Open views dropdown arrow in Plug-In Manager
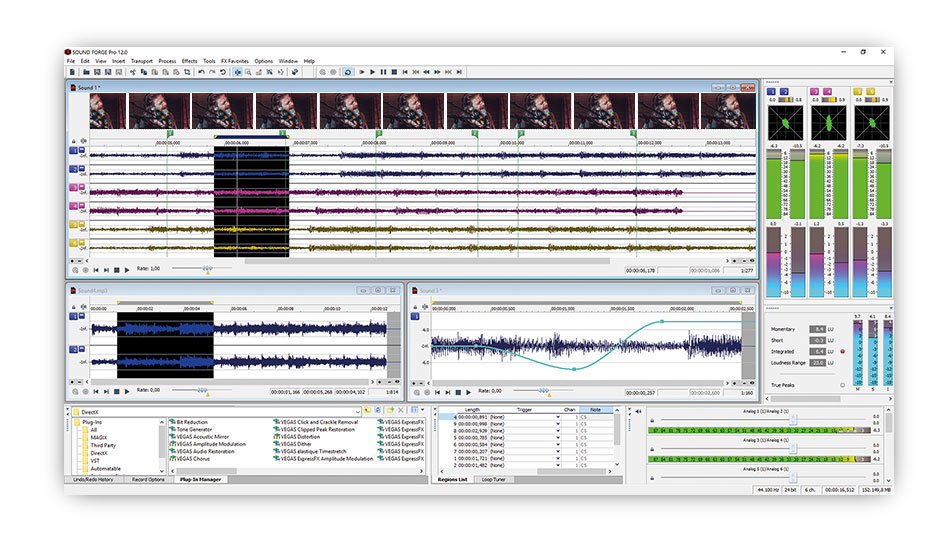945x540 pixels. [x=422, y=410]
